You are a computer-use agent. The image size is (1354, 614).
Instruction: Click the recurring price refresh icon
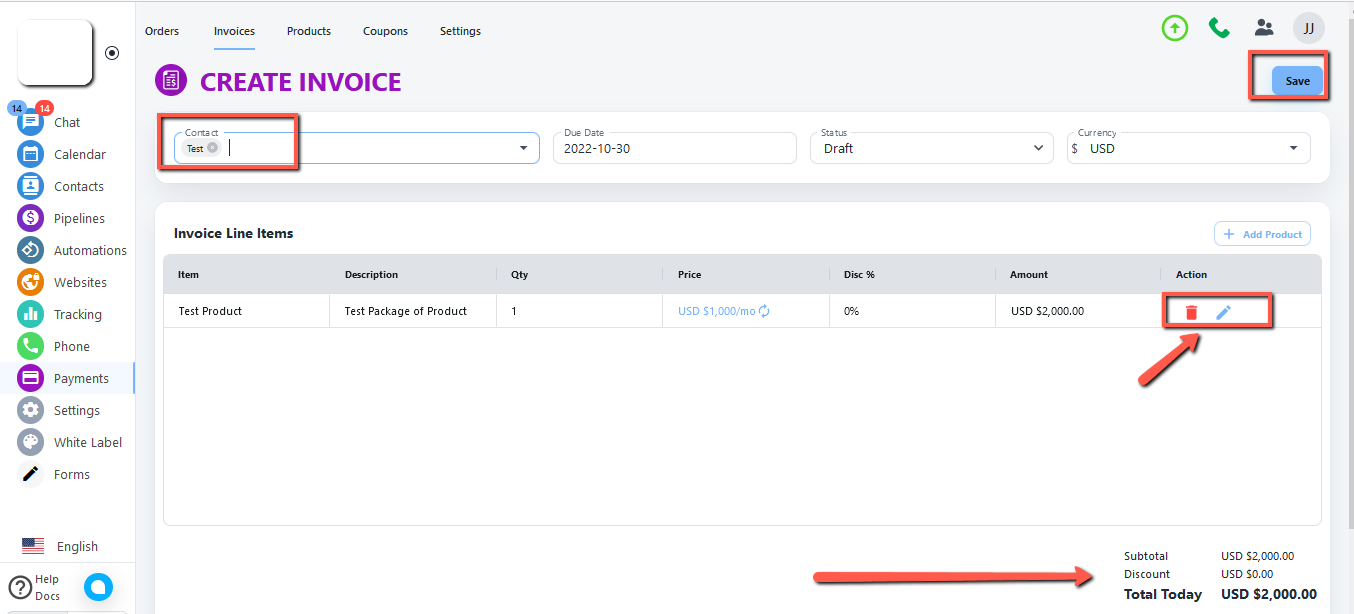[765, 311]
